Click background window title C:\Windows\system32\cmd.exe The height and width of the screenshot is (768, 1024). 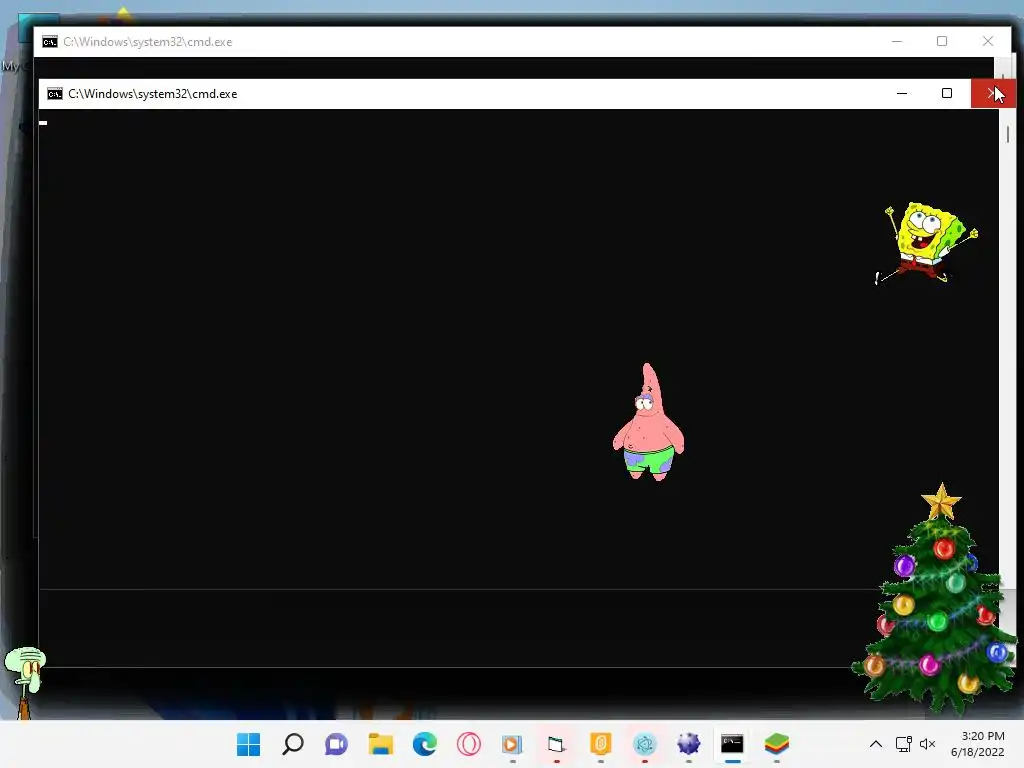(148, 42)
